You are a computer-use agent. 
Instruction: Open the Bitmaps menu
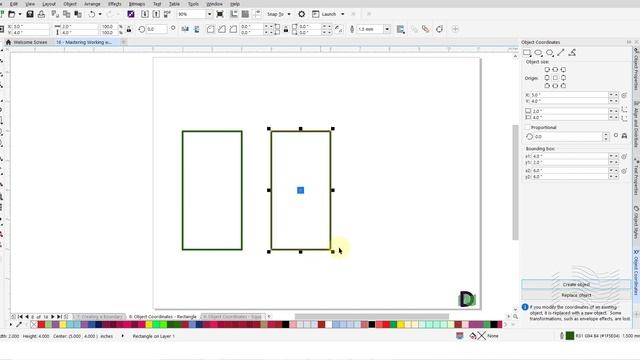pyautogui.click(x=137, y=4)
